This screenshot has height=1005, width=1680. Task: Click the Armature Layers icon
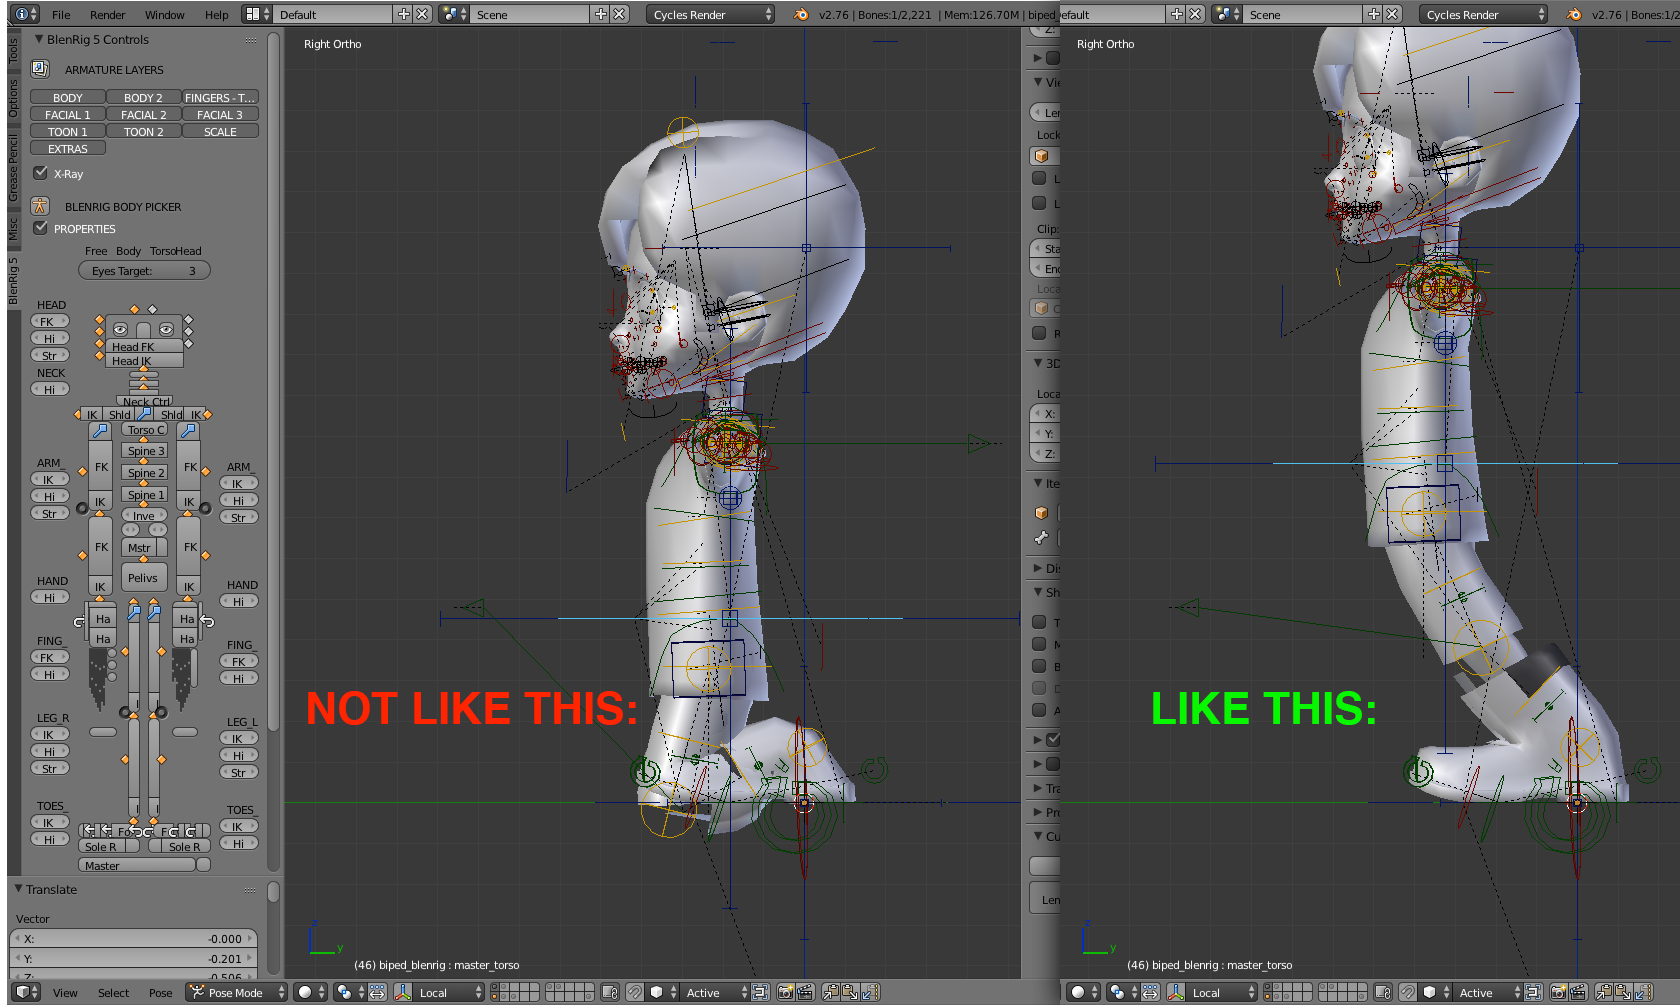point(40,69)
